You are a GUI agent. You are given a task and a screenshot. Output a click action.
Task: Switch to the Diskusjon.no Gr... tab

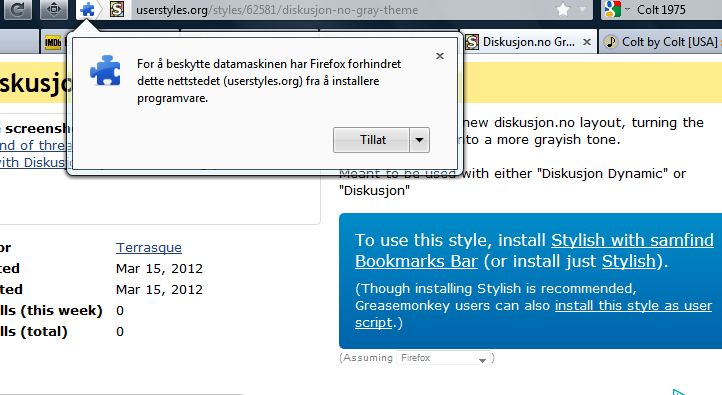coord(528,42)
